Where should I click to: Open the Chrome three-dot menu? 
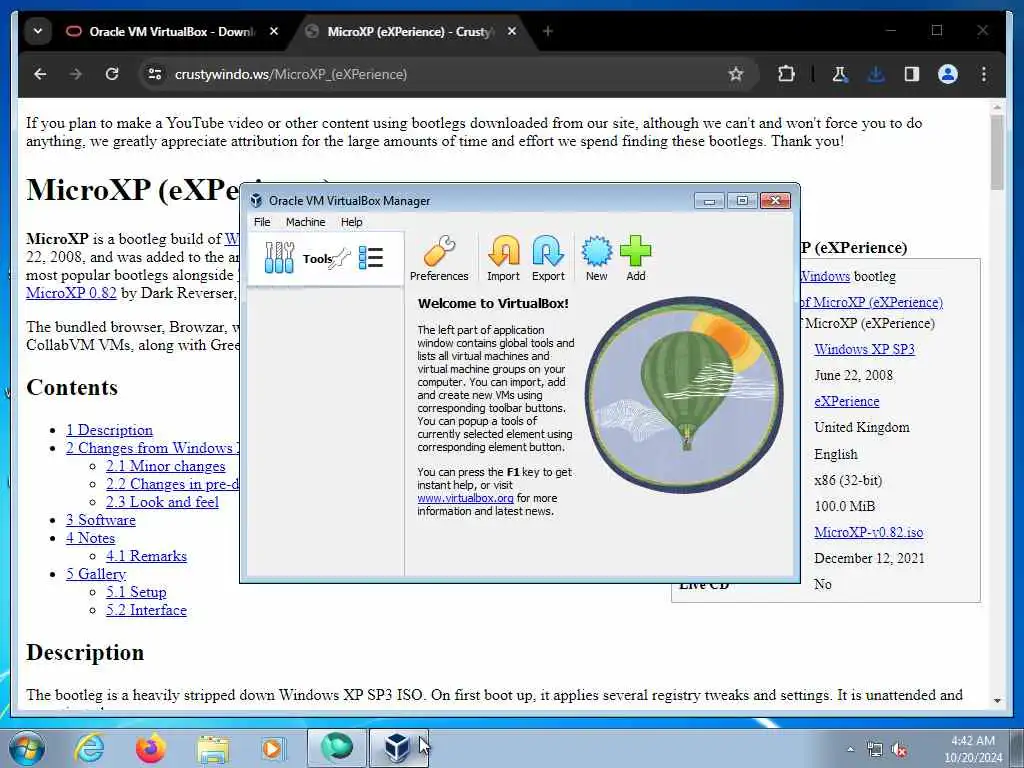(x=984, y=74)
